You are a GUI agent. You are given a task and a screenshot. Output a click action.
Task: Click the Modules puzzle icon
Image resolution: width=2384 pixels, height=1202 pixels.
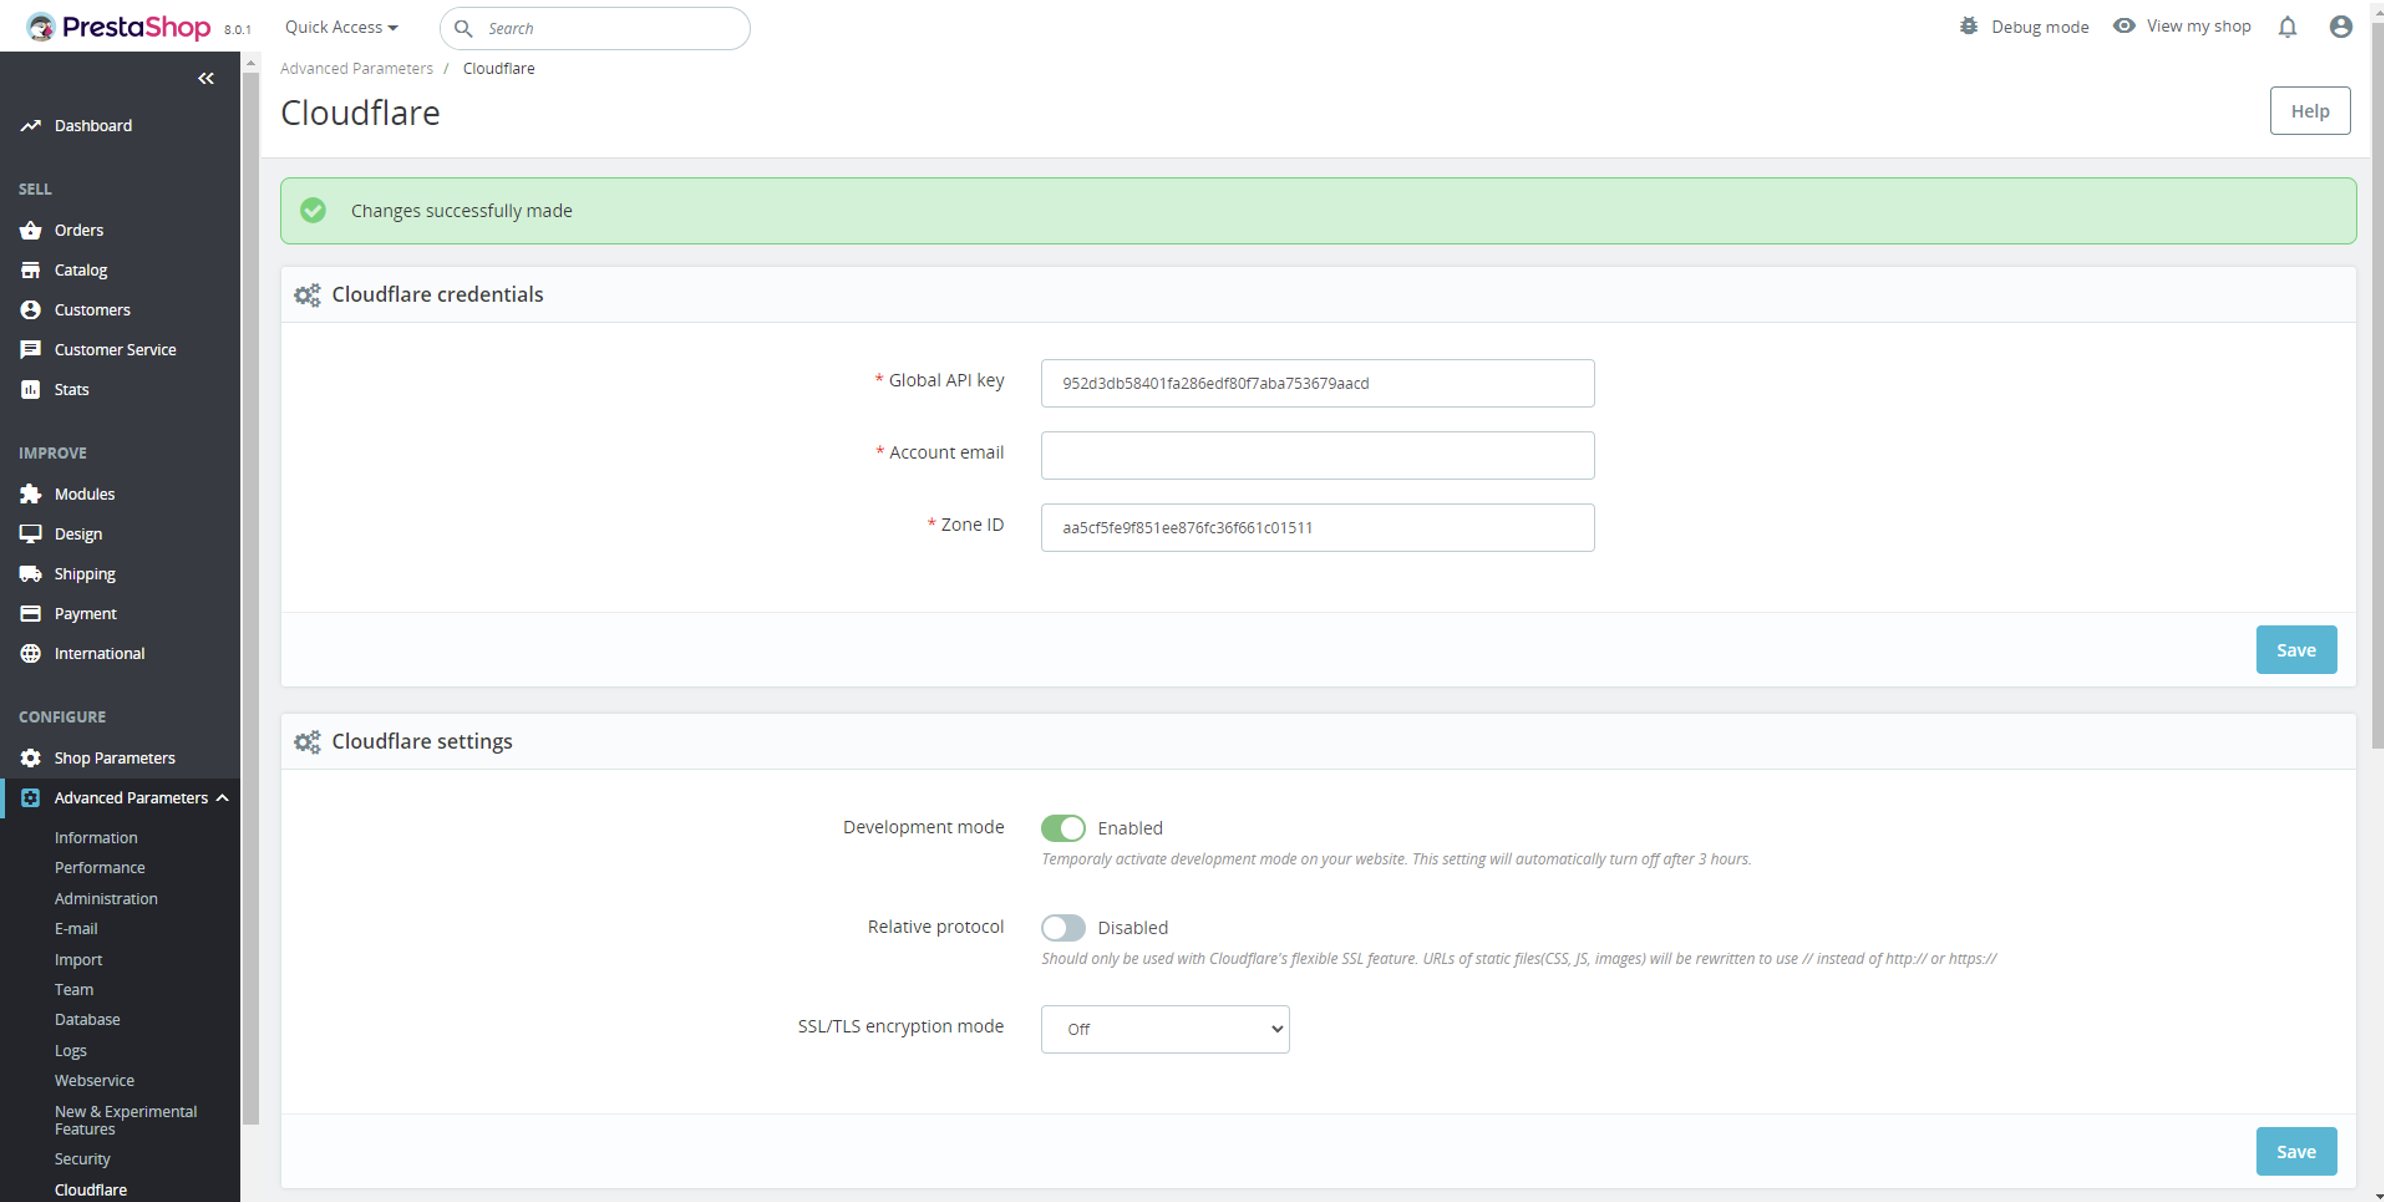[x=31, y=494]
